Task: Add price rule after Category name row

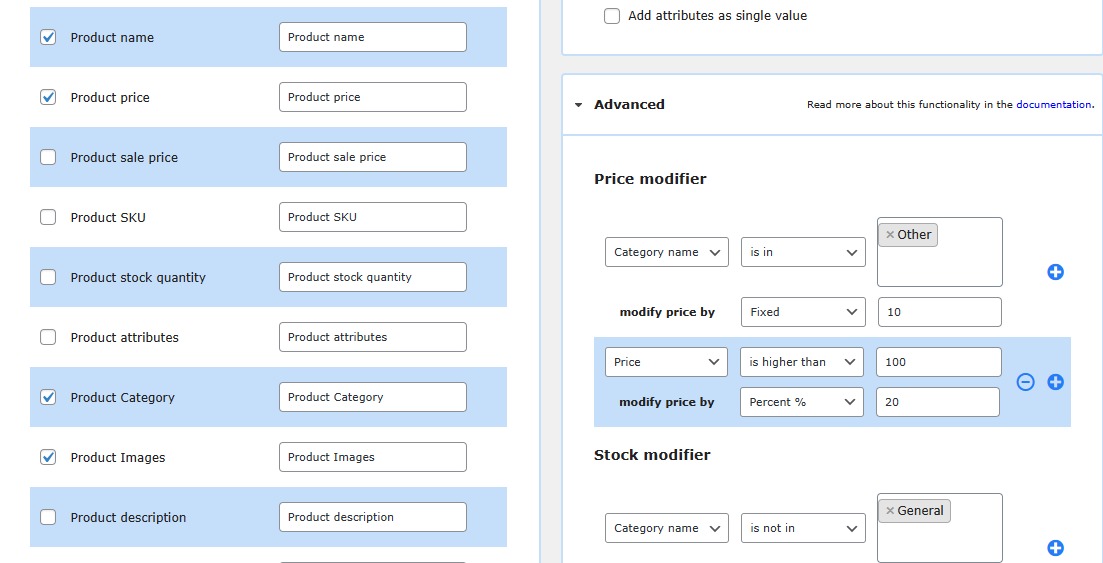Action: [x=1055, y=272]
